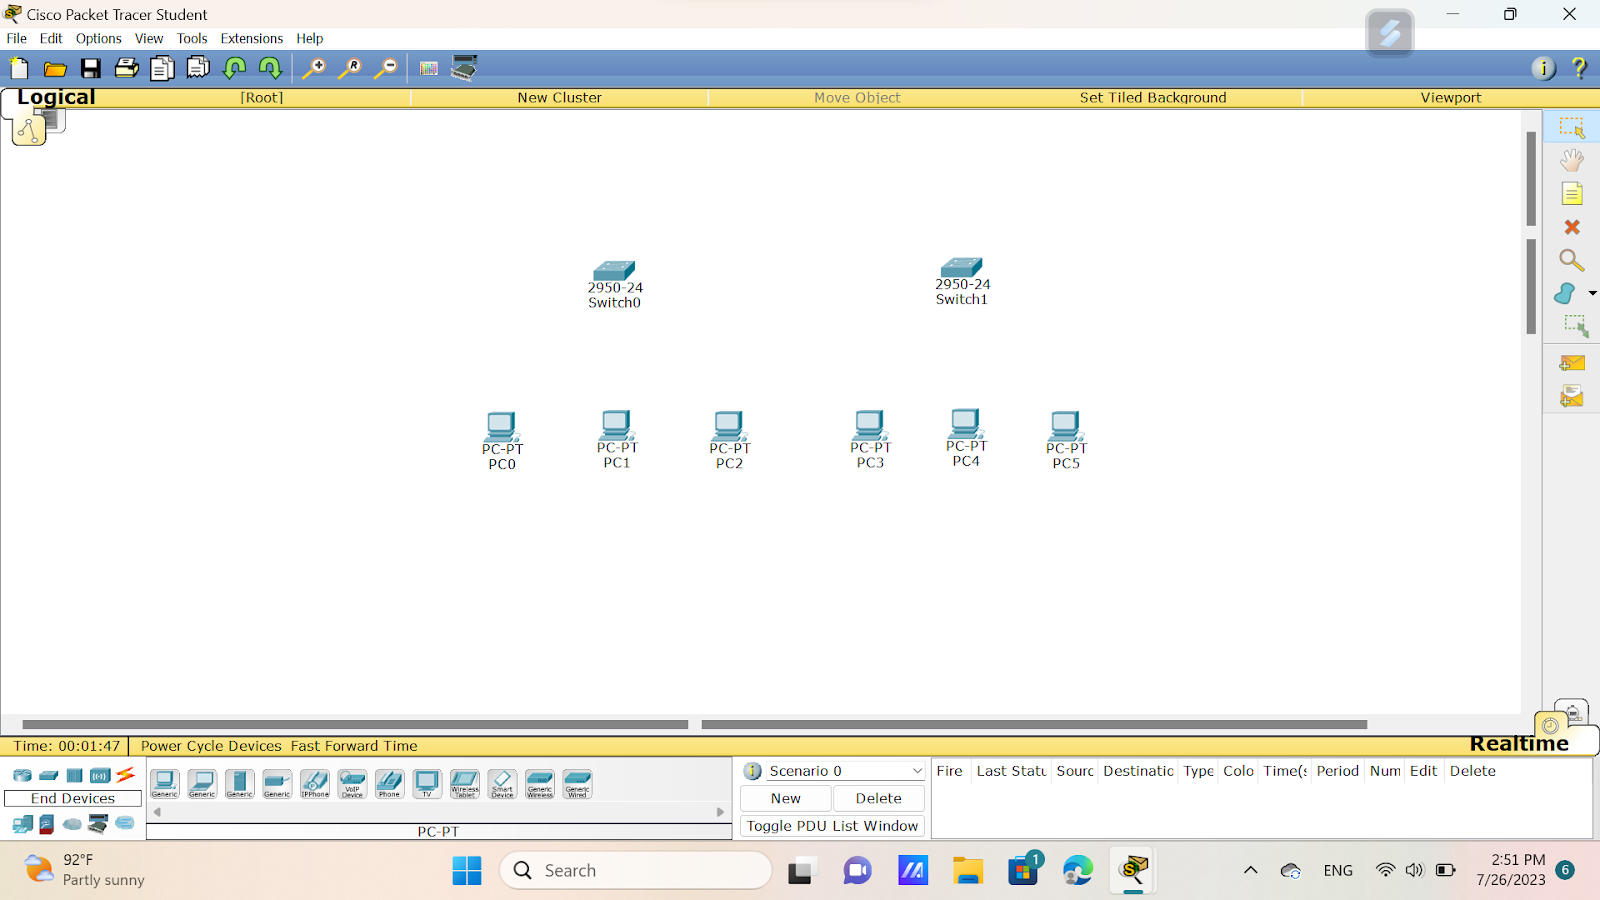The image size is (1600, 900).
Task: Choose the Switches device category
Action: (x=48, y=775)
